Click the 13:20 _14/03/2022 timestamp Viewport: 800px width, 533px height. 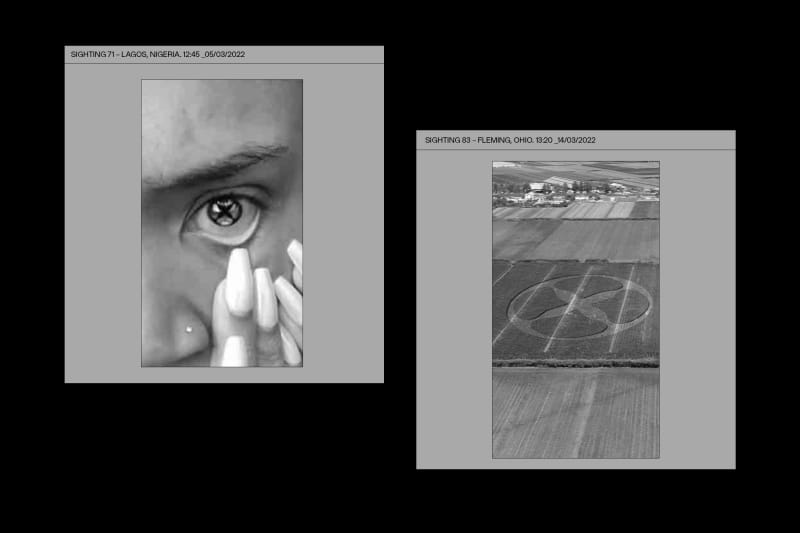[566, 140]
